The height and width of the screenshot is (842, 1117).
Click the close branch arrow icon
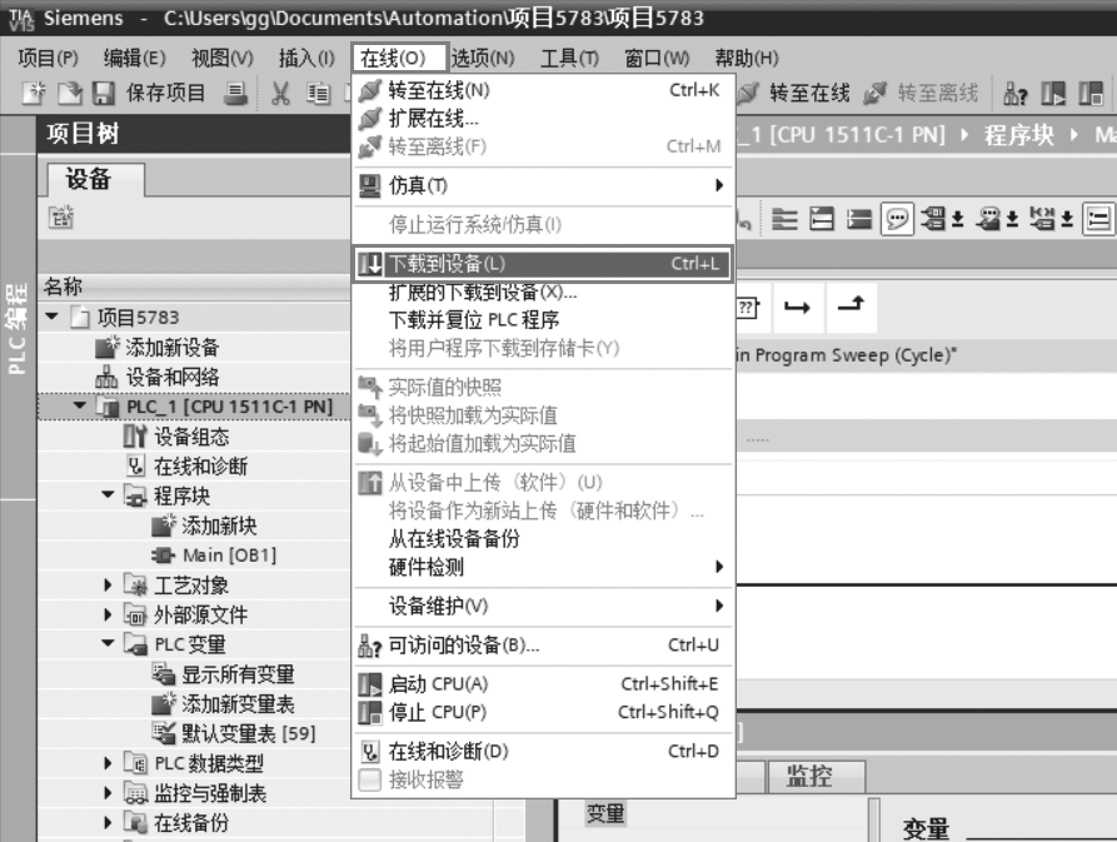pyautogui.click(x=851, y=308)
